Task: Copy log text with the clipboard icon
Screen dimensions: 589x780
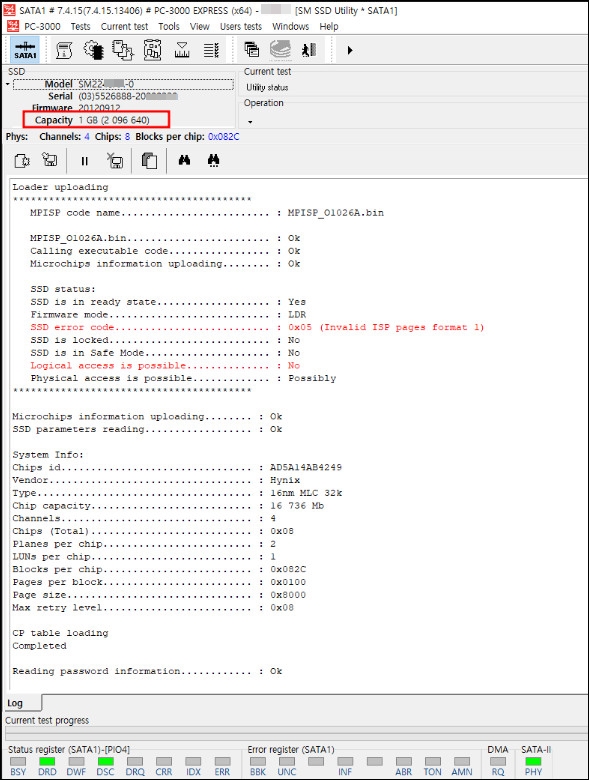Action: pyautogui.click(x=149, y=161)
